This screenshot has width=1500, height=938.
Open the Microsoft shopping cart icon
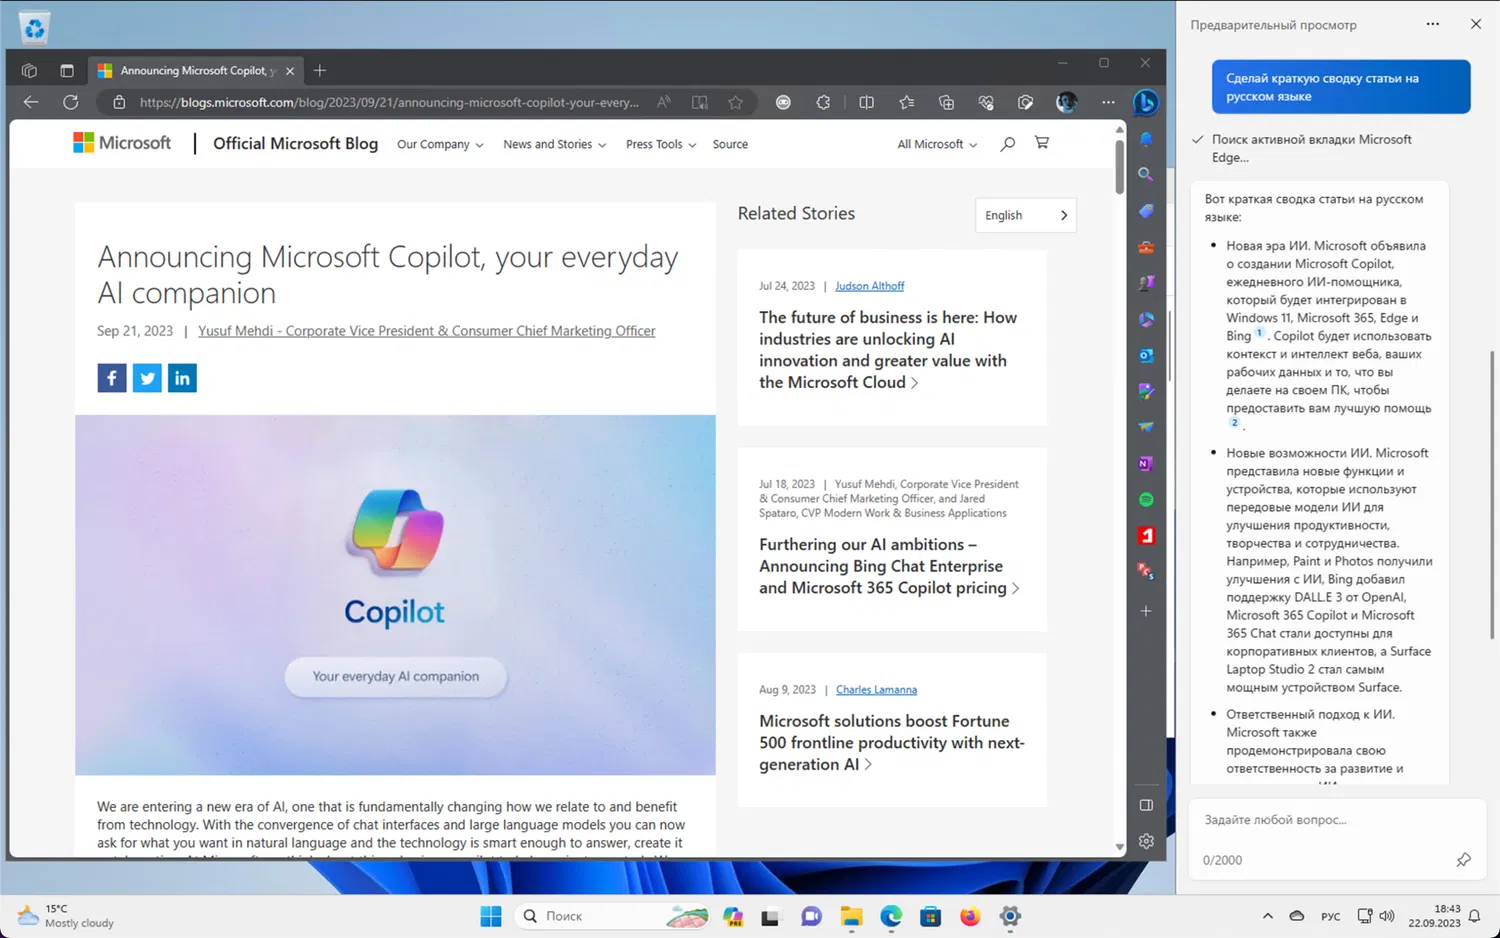click(1042, 143)
